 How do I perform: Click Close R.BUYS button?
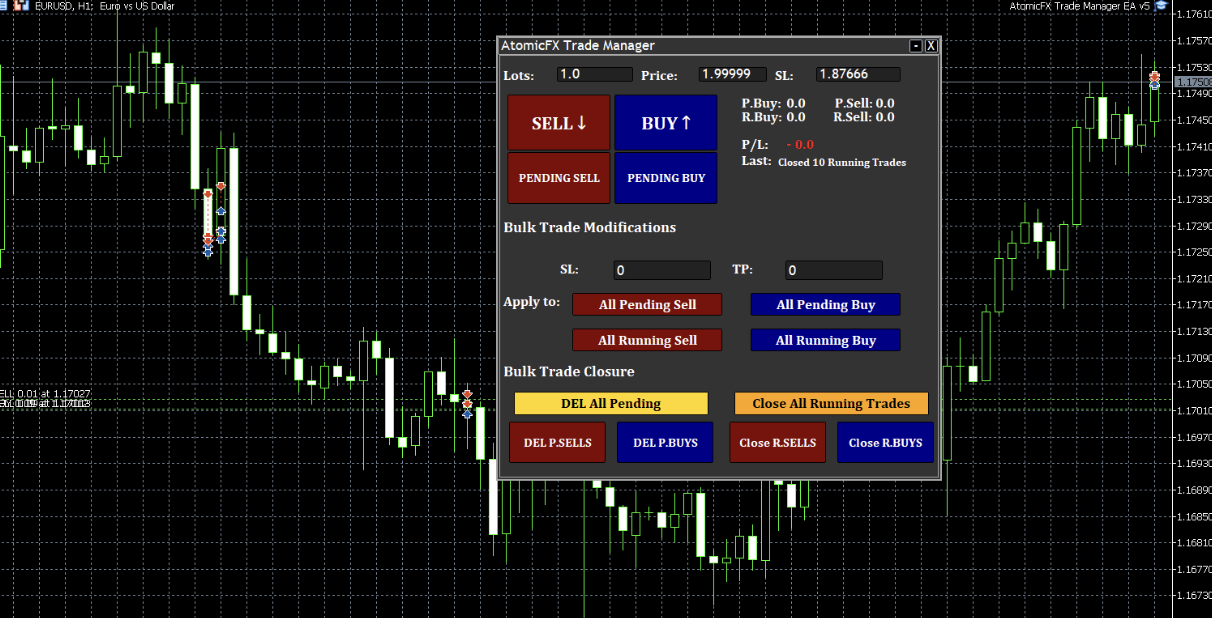coord(885,442)
